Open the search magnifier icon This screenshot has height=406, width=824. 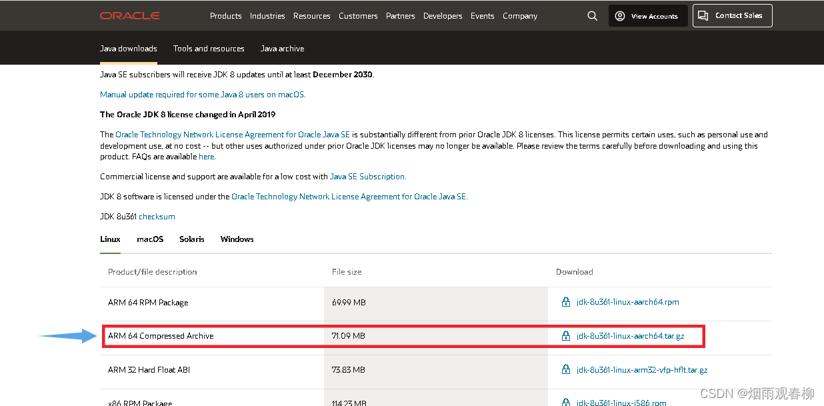[592, 16]
